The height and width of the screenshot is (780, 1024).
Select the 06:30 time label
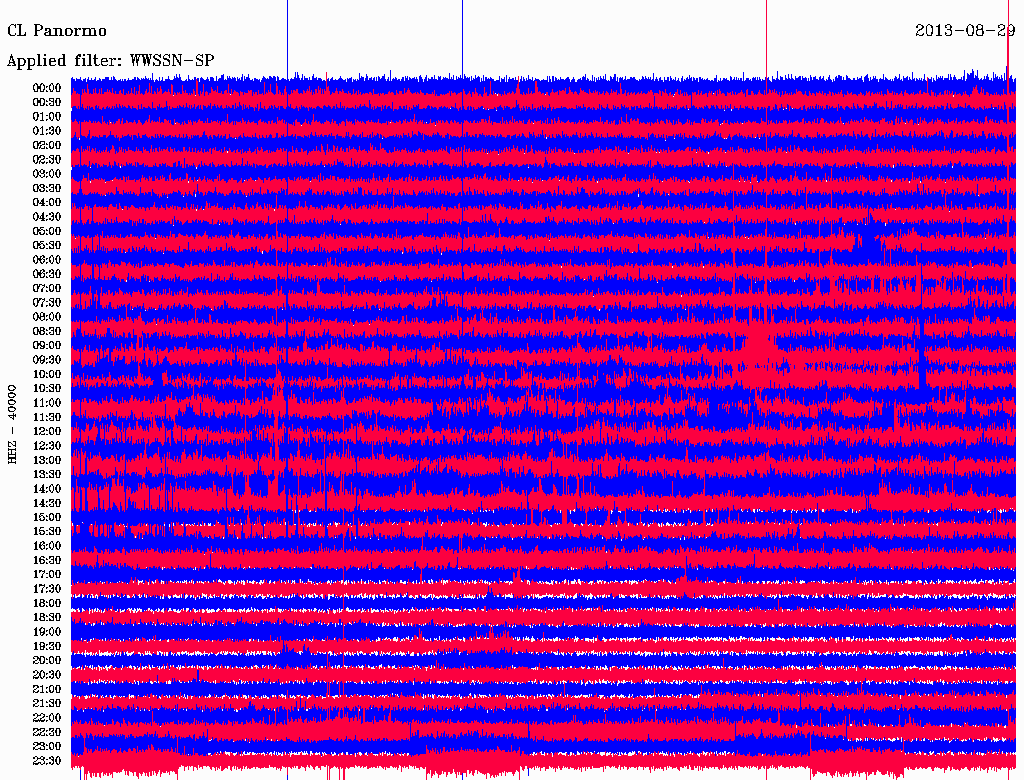[x=47, y=274]
